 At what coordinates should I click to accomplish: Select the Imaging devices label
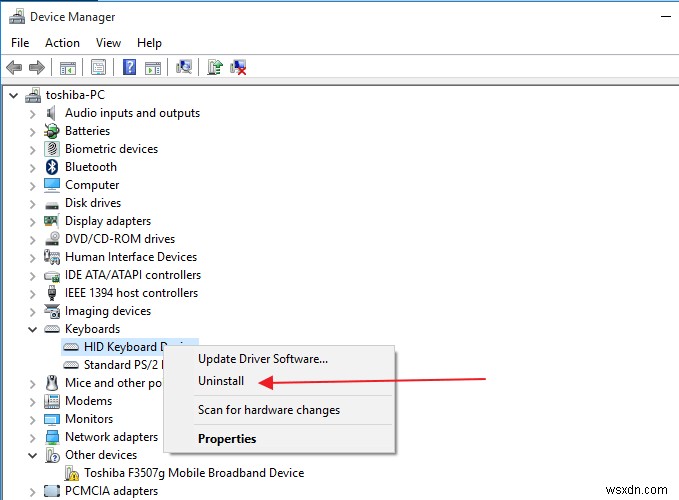tap(108, 311)
